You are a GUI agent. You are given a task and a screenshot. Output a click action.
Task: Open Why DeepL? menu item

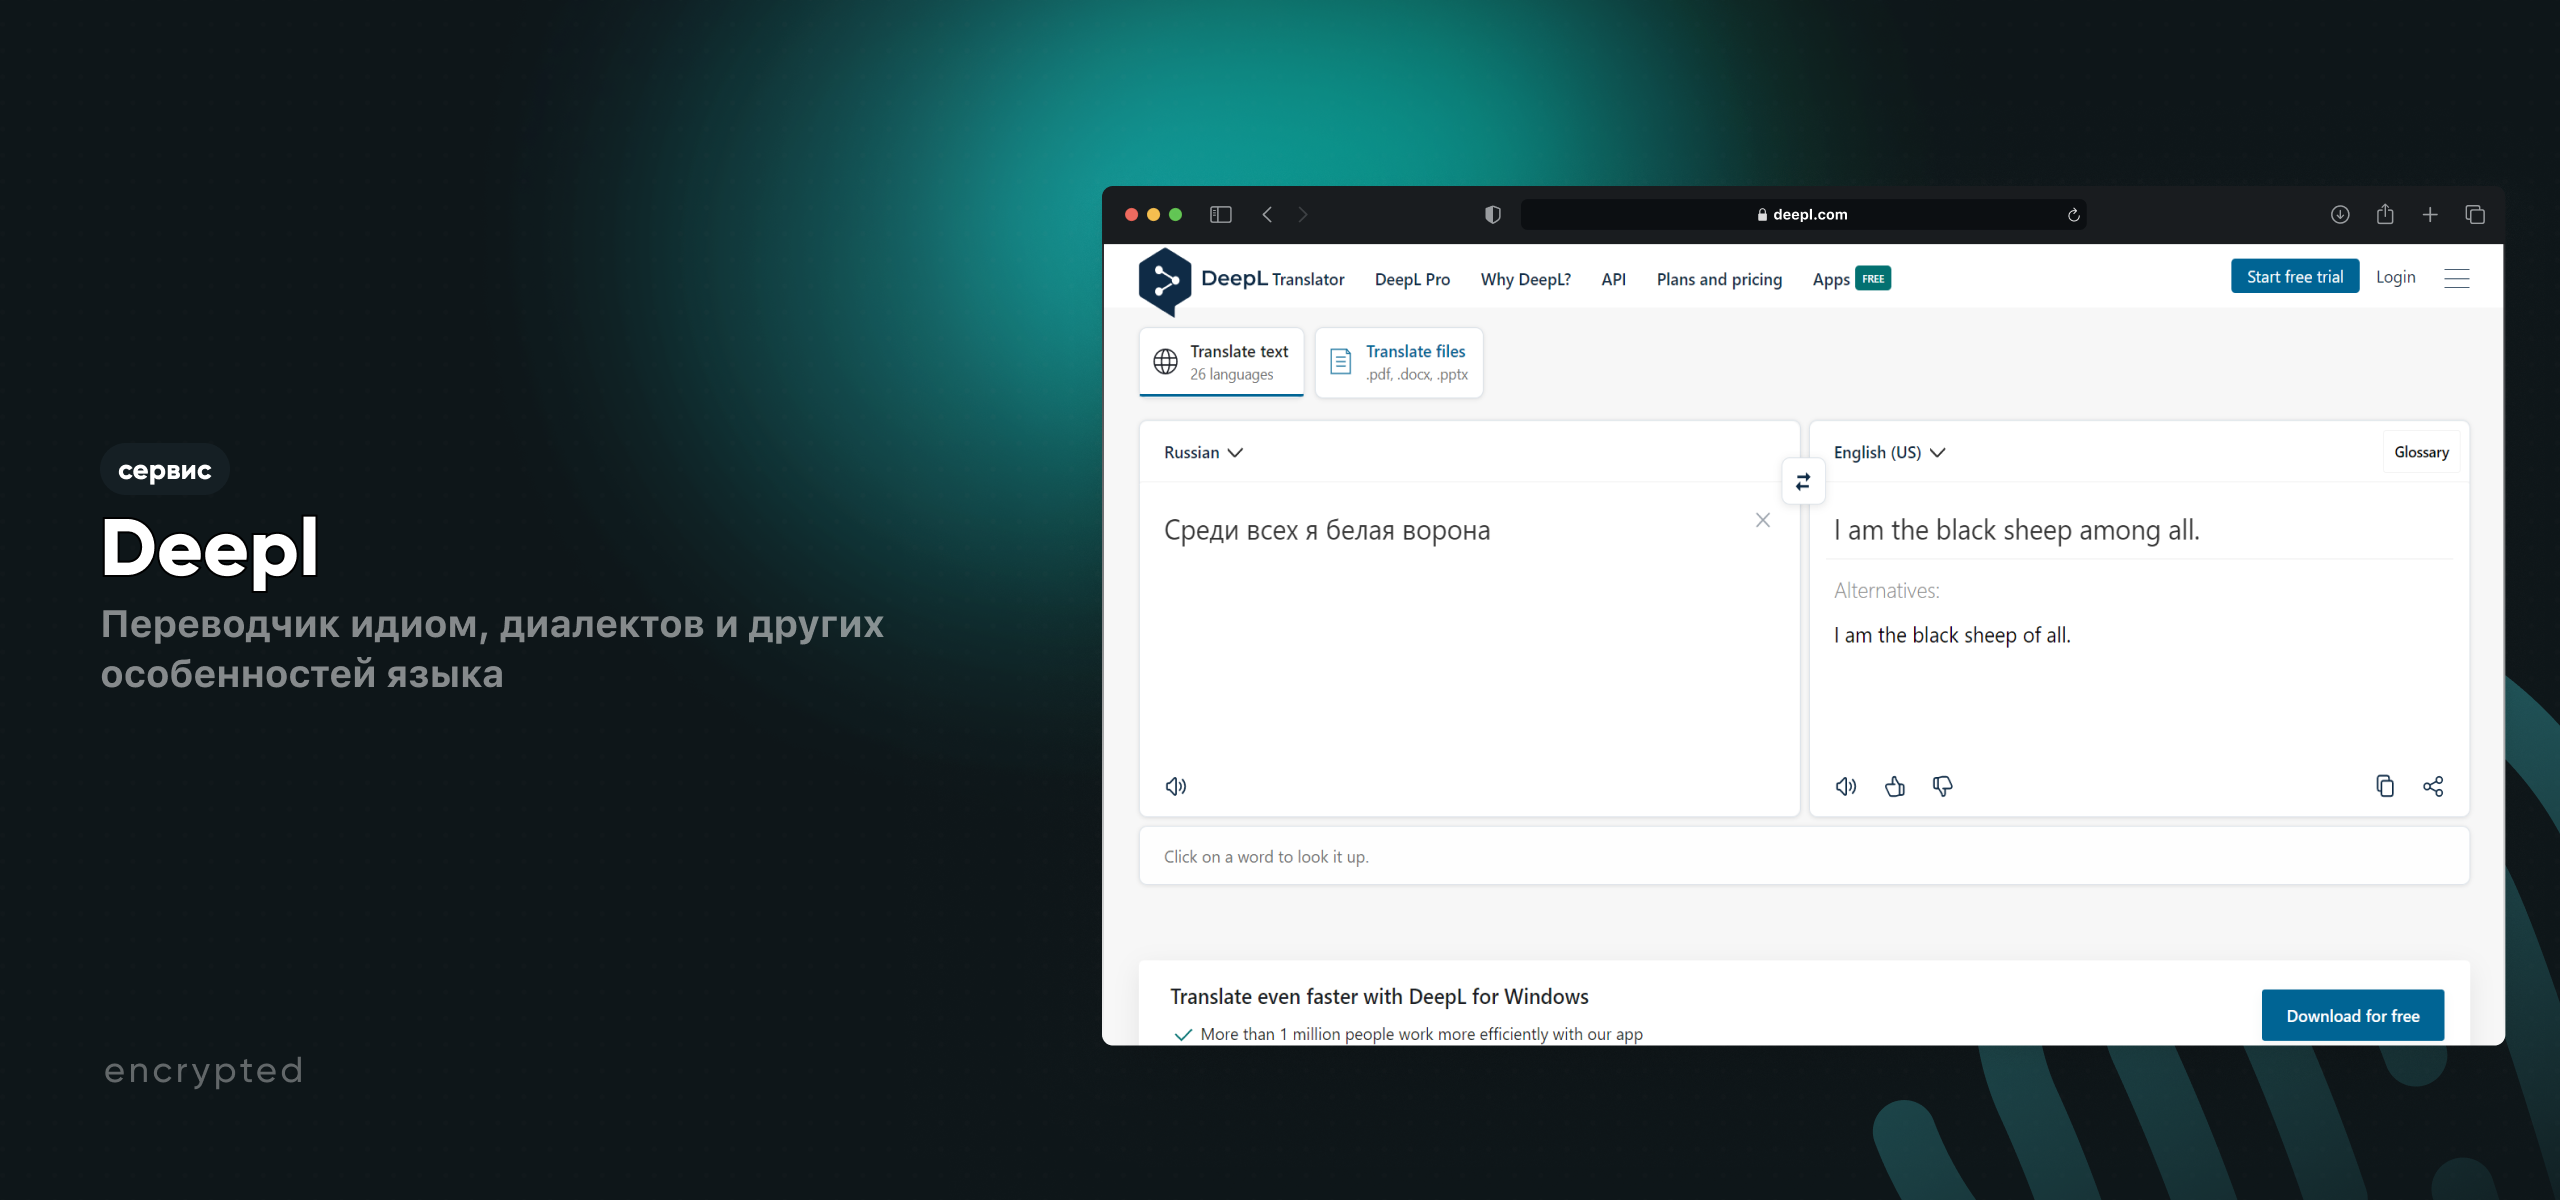[1525, 279]
